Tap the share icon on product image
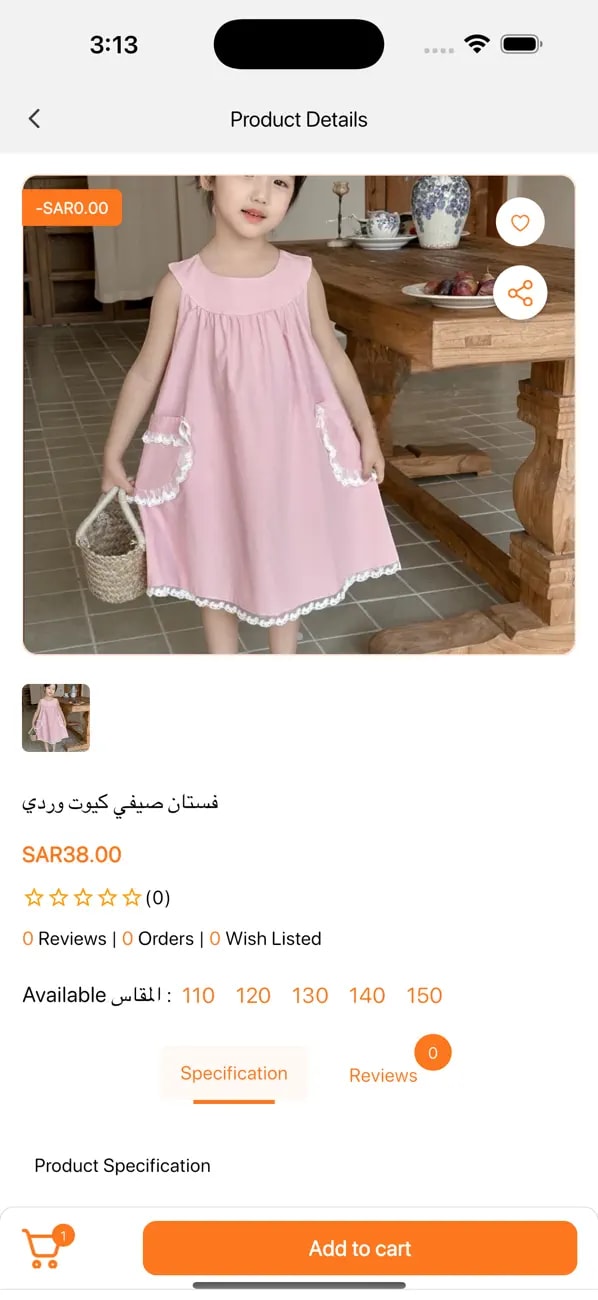The width and height of the screenshot is (598, 1300). (520, 293)
